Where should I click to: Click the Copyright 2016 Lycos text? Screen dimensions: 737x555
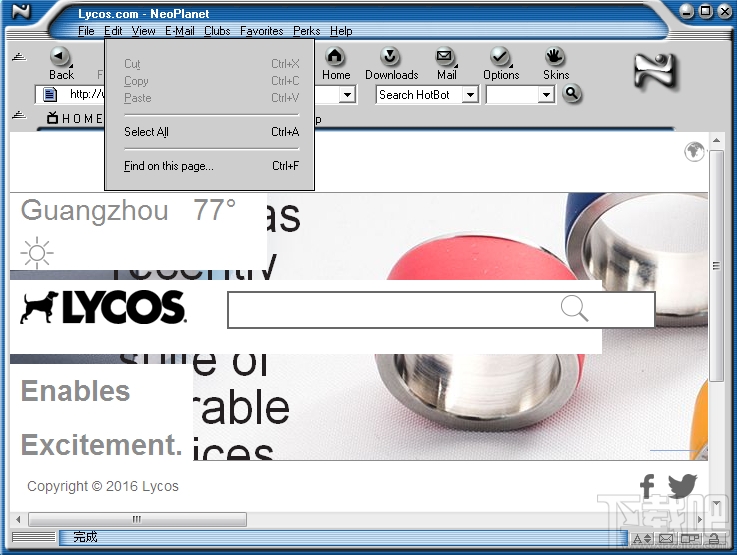click(103, 486)
